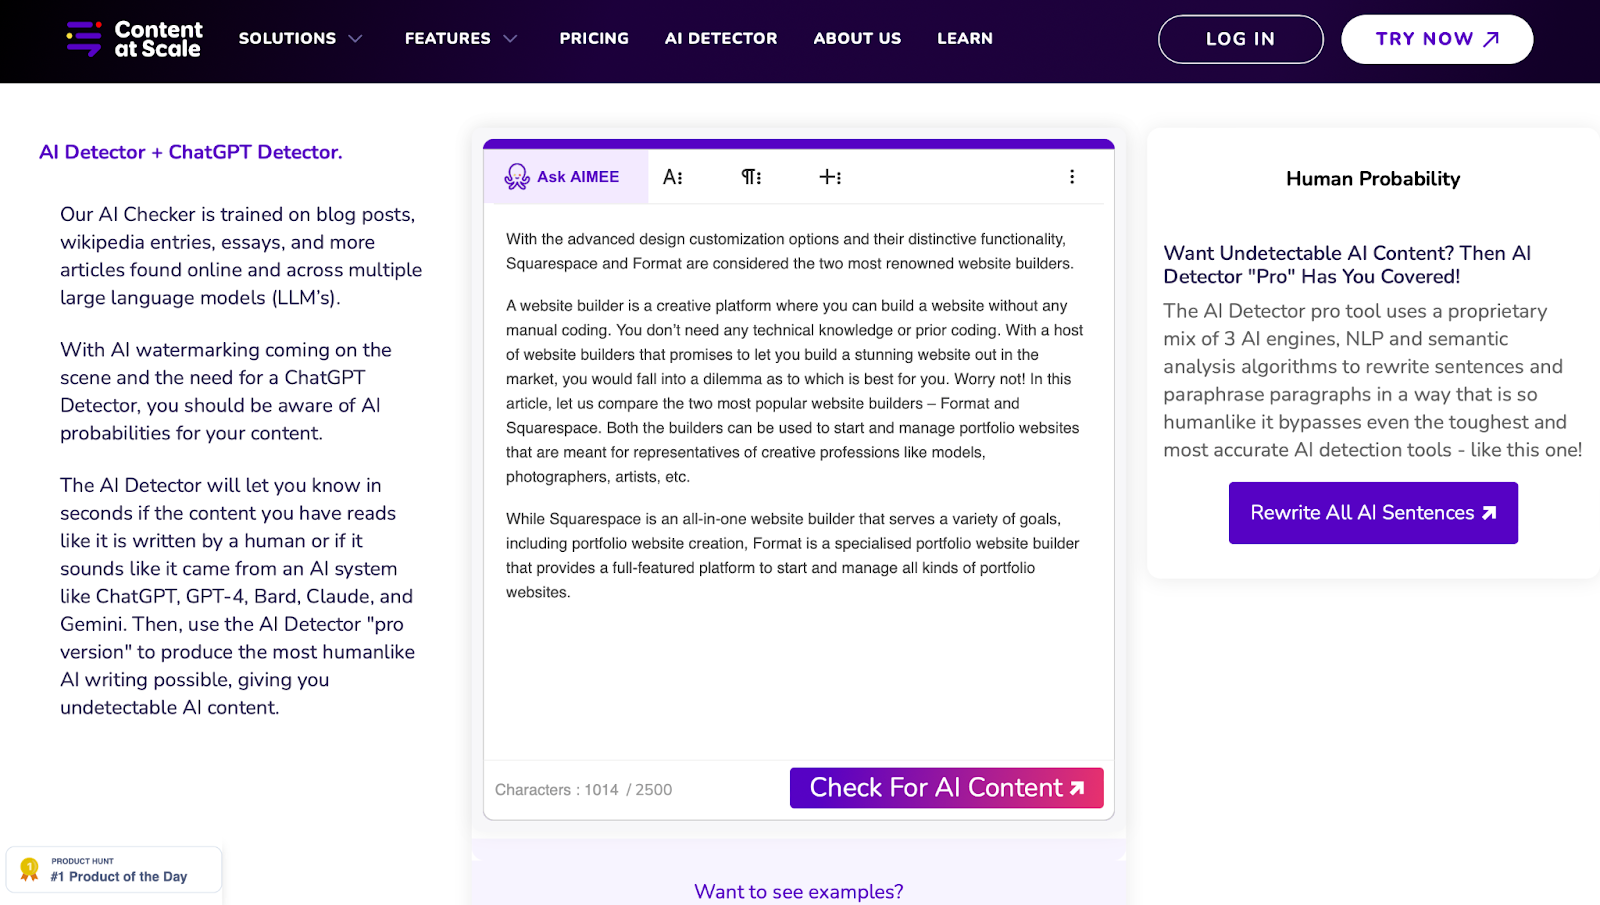
Task: Click the Characters : 1014 / 2500 counter
Action: [x=583, y=790]
